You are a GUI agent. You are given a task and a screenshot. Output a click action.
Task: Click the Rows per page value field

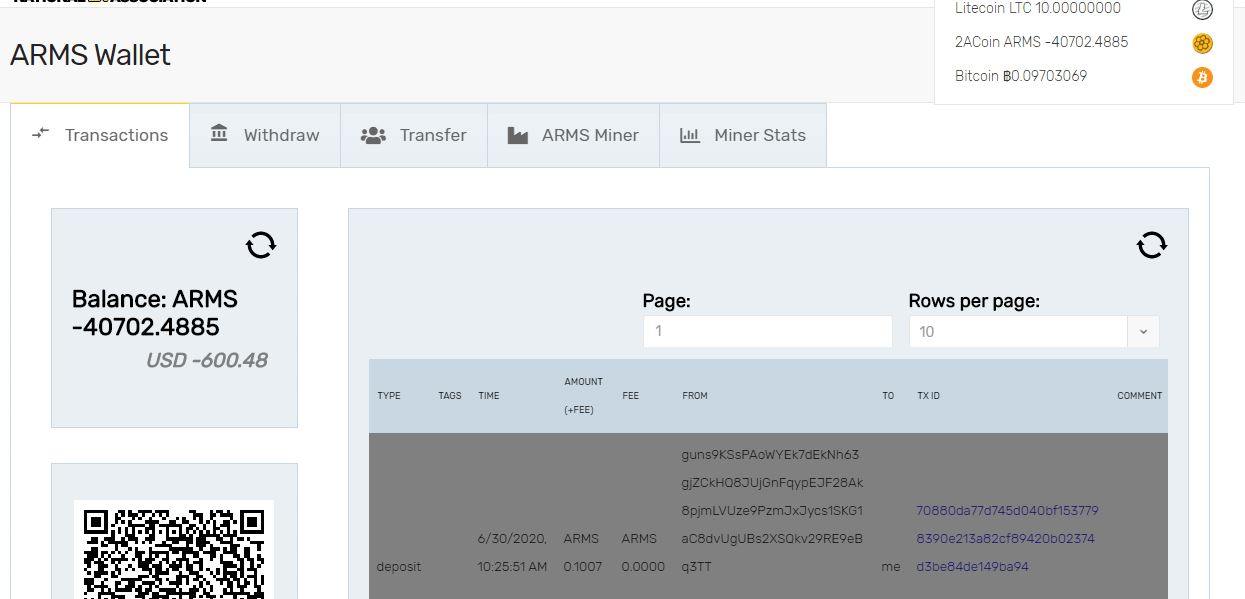(1018, 332)
